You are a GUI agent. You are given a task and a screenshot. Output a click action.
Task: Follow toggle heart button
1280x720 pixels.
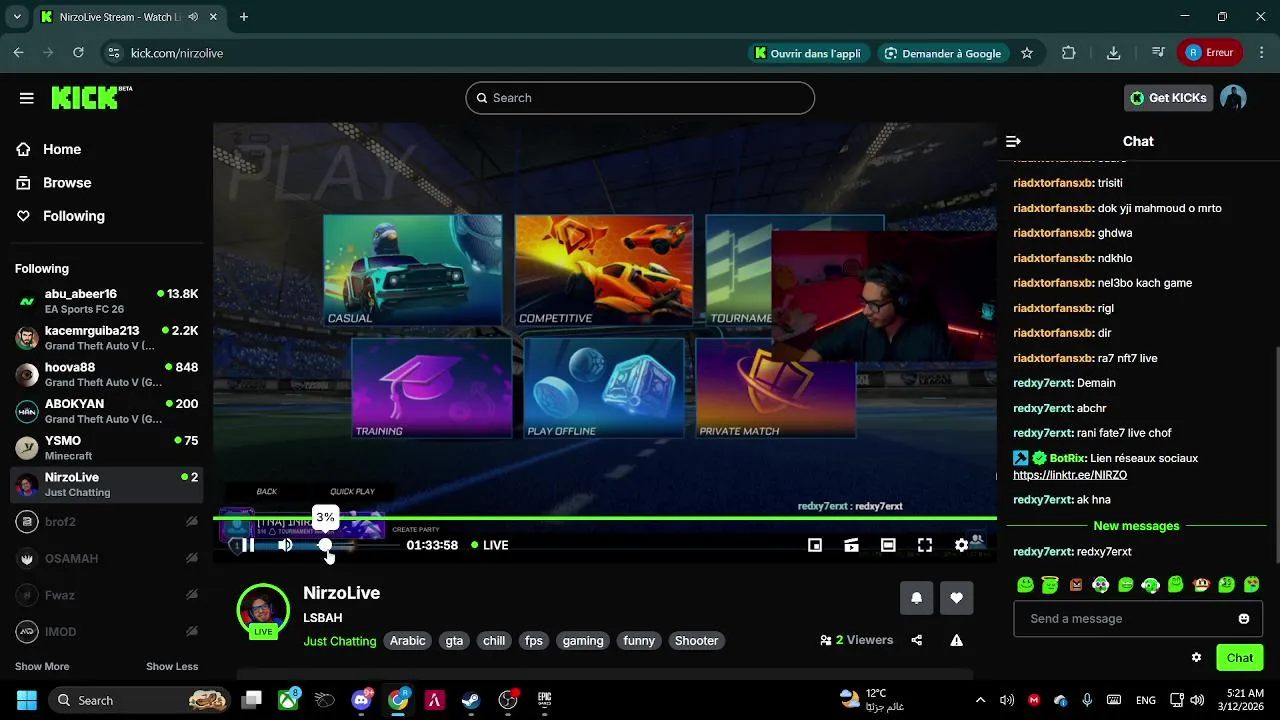pyautogui.click(x=956, y=598)
